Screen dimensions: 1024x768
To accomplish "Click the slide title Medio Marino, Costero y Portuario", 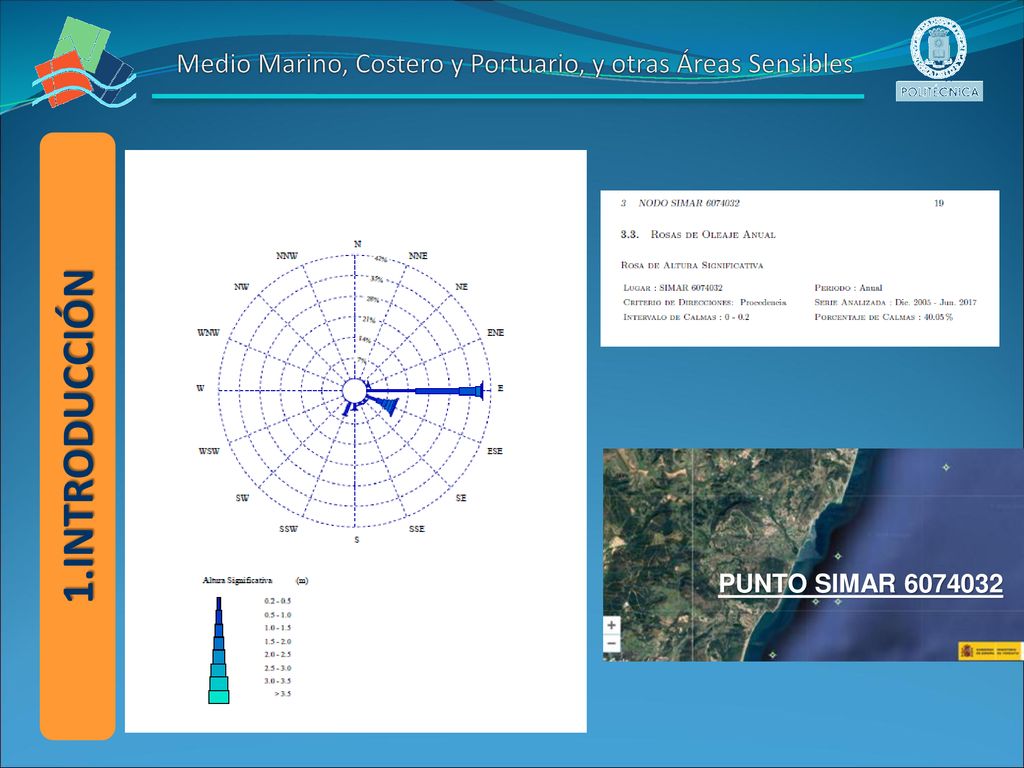I will point(515,64).
